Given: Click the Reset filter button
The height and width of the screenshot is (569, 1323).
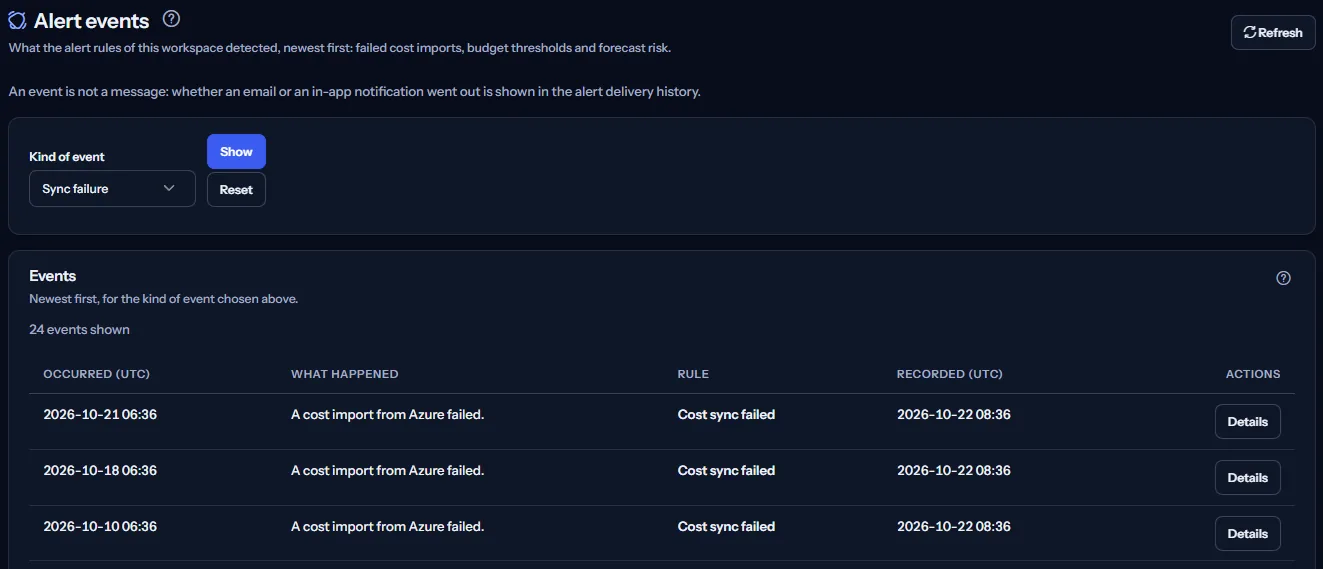Looking at the screenshot, I should (x=236, y=189).
